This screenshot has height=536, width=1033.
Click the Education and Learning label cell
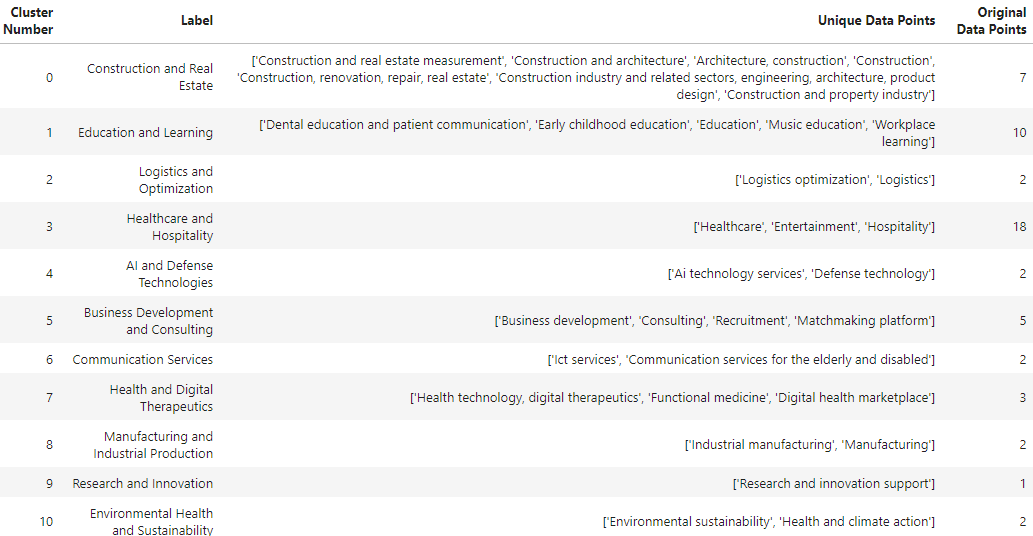[x=145, y=133]
